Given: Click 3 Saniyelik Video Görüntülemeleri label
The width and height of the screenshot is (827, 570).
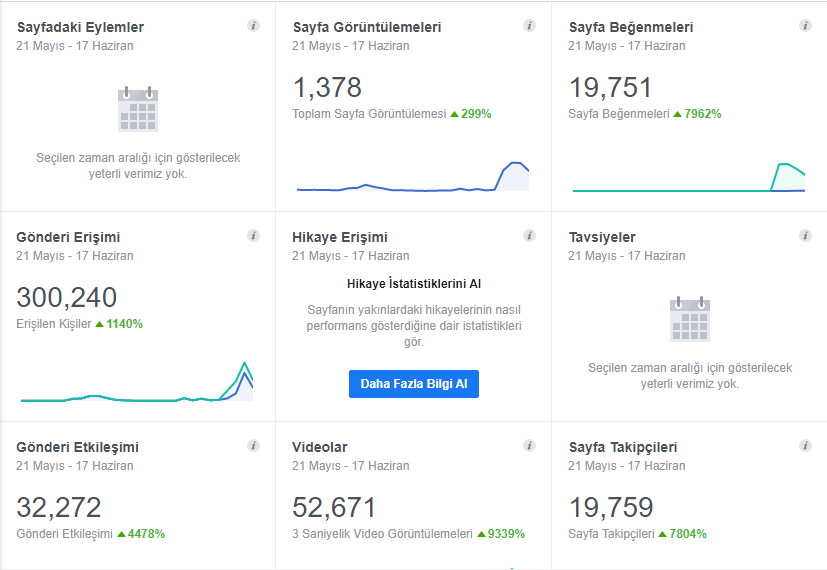Looking at the screenshot, I should [x=382, y=534].
